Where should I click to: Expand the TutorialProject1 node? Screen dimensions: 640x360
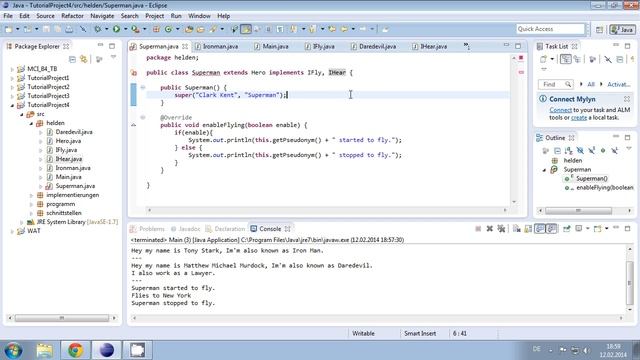click(x=12, y=78)
